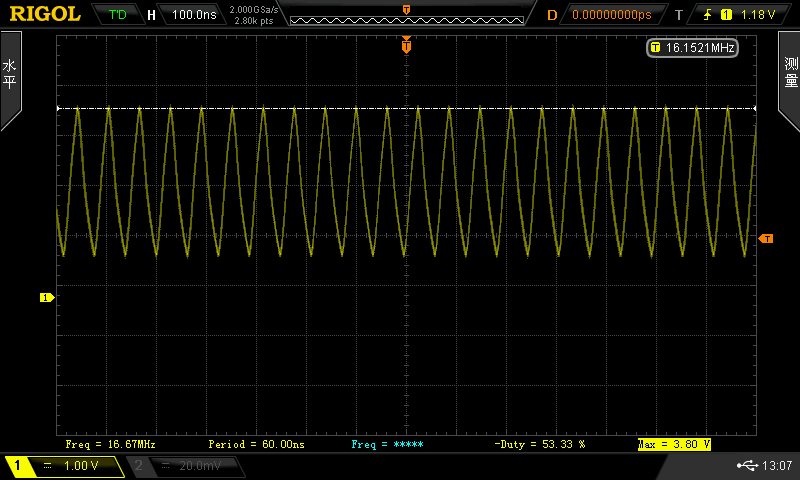
Task: Click the white Max cursor line on the waveform
Action: pyautogui.click(x=406, y=108)
